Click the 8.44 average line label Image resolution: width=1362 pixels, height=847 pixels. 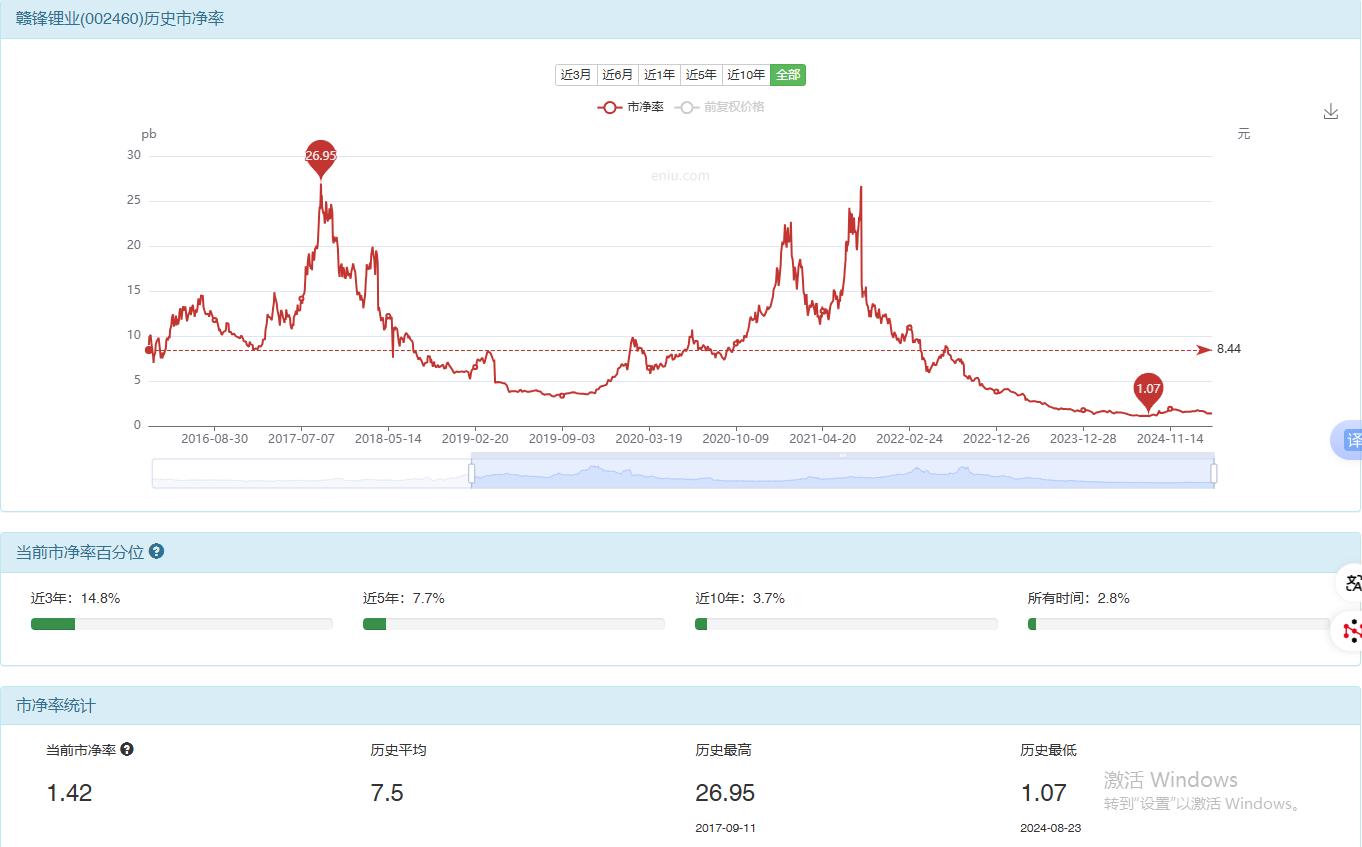click(1229, 349)
